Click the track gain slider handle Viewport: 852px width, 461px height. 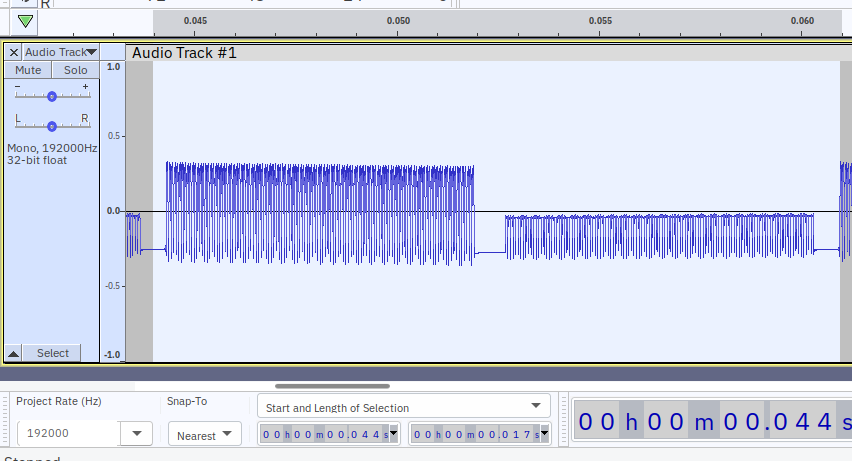click(x=52, y=96)
